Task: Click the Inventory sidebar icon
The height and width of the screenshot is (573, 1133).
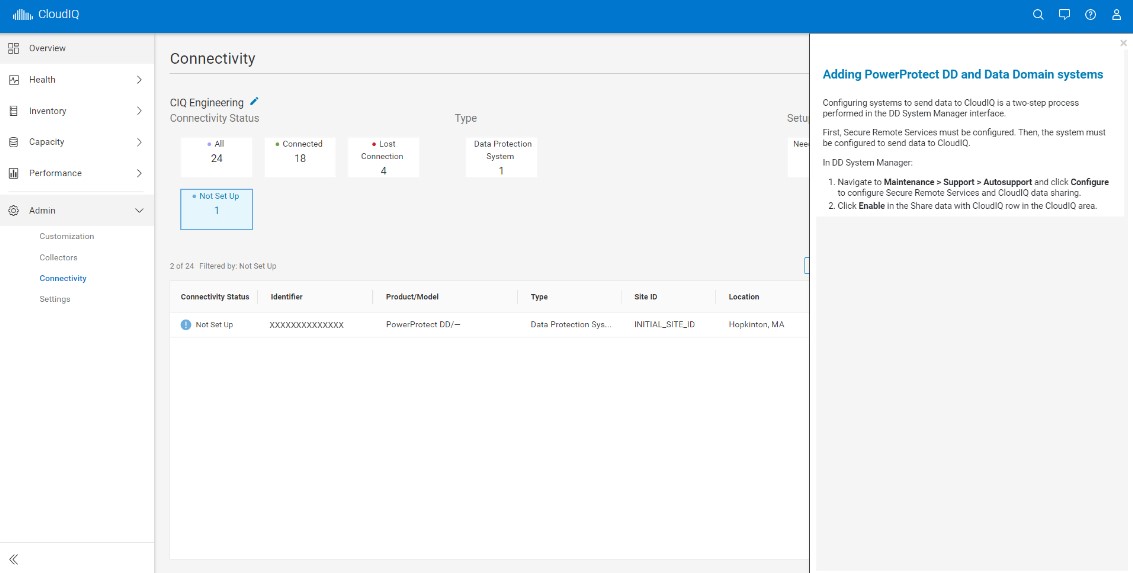Action: [14, 111]
